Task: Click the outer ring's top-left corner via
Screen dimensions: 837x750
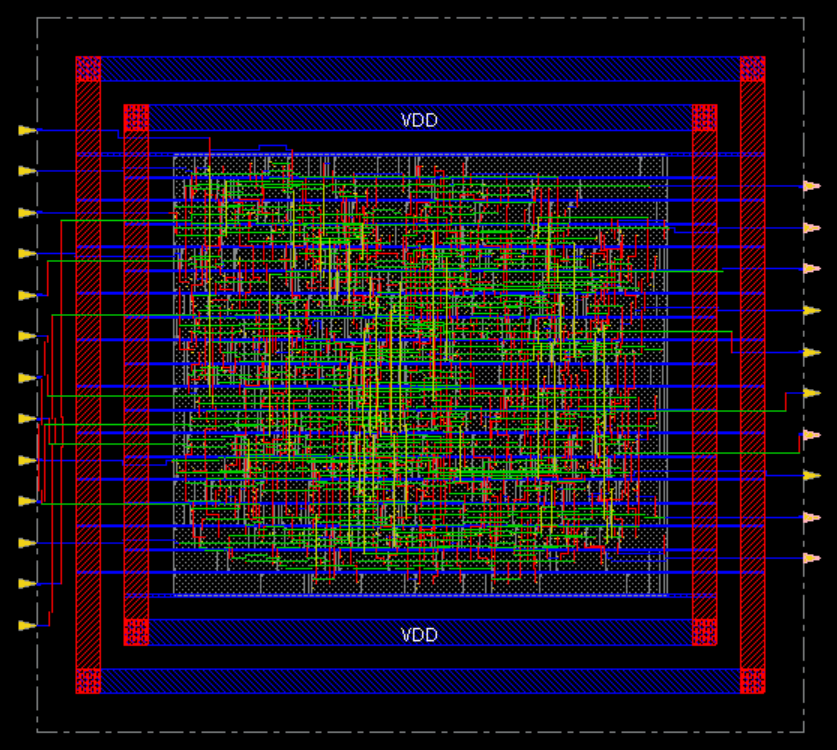Action: (88, 69)
